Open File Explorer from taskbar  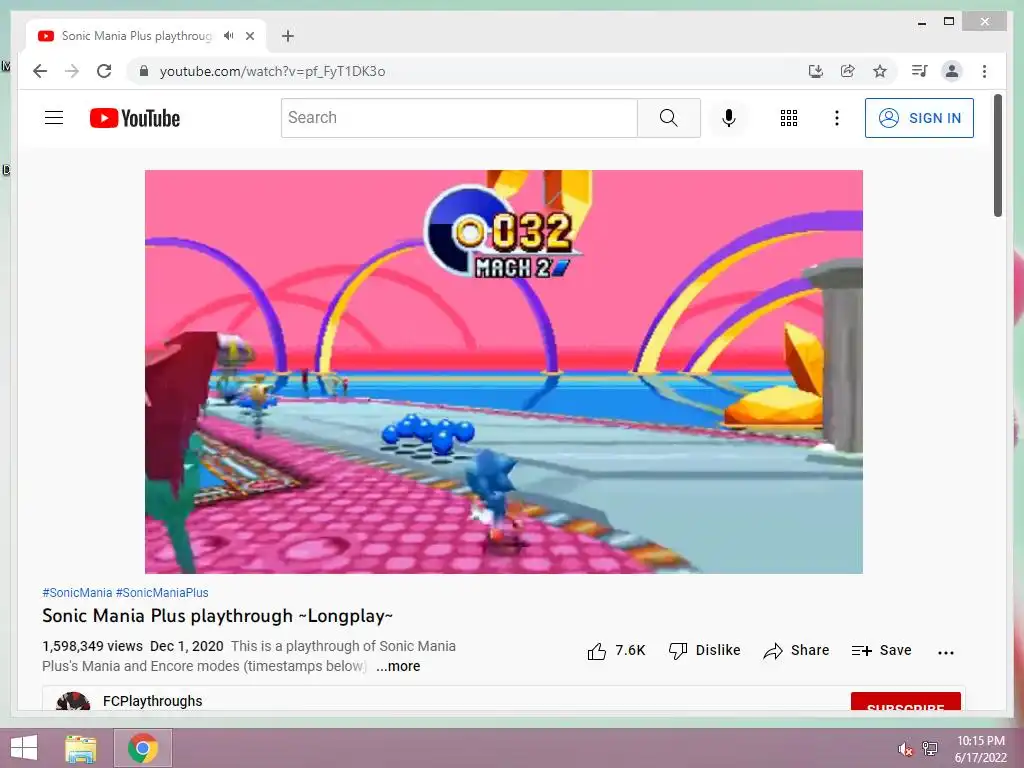(x=81, y=748)
